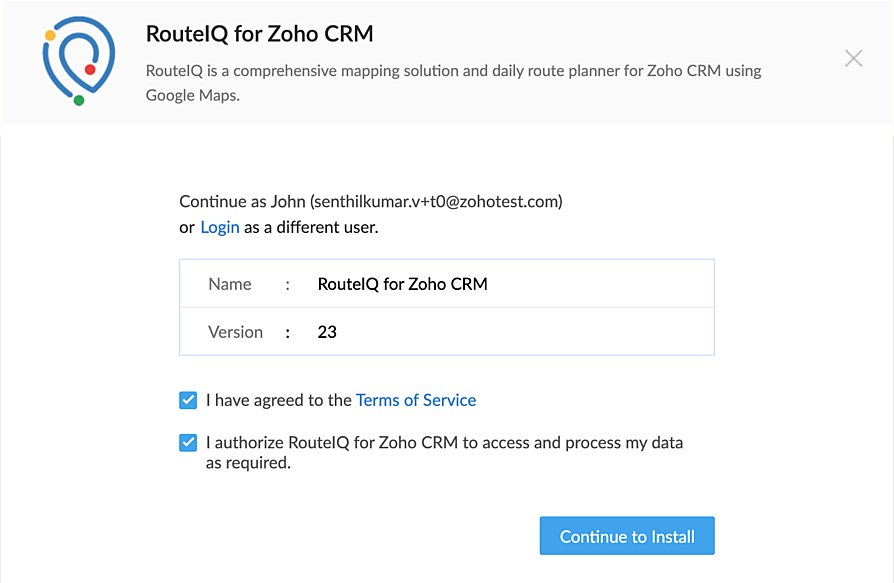Click the red dot inside RouteIQ logo
The height and width of the screenshot is (583, 894).
pyautogui.click(x=90, y=69)
